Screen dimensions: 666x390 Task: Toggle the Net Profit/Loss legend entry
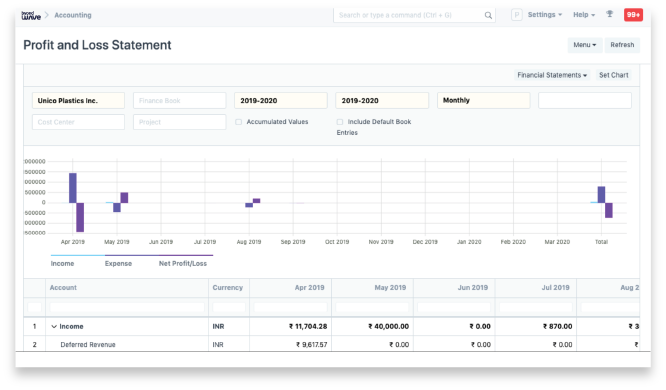tap(183, 263)
